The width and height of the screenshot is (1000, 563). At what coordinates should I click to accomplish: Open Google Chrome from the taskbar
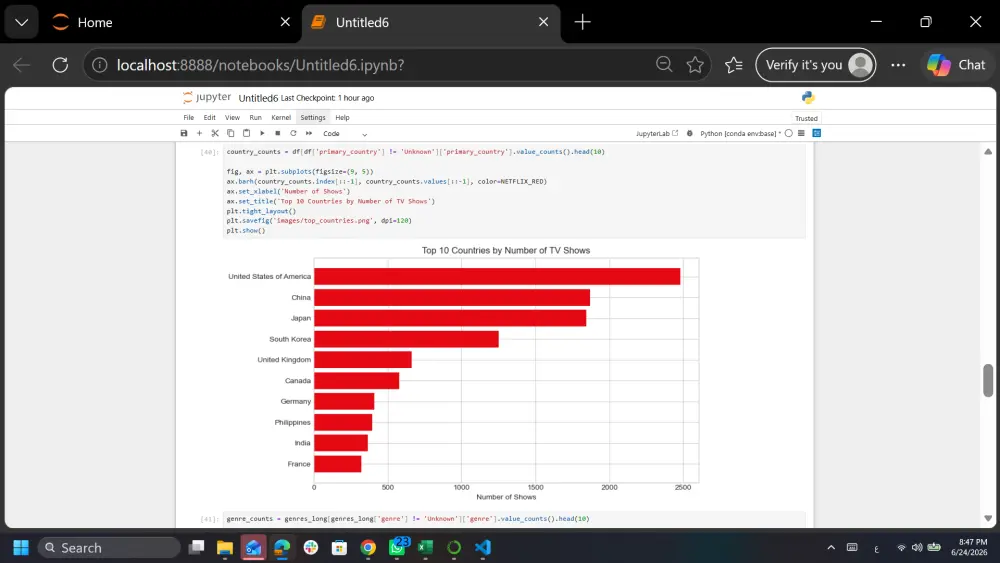tap(368, 548)
